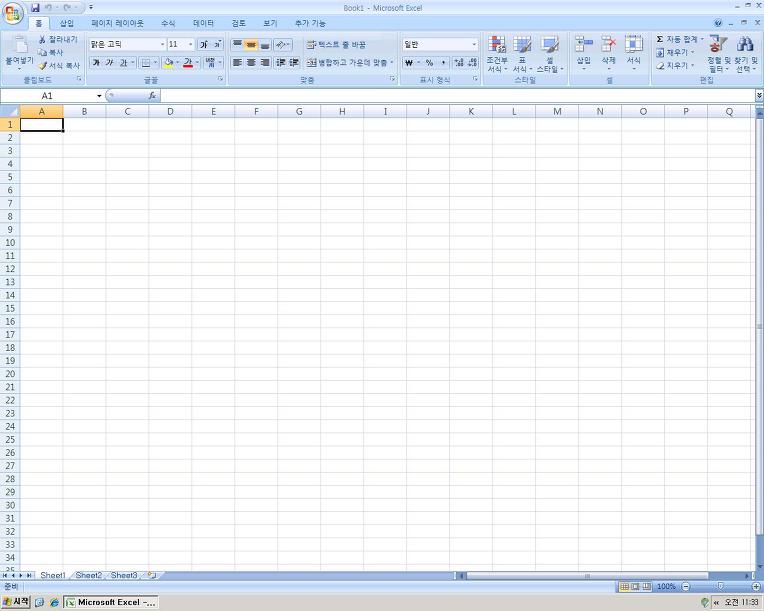Toggle underline (underlined 가) formatting
This screenshot has height=611, width=764.
pos(123,63)
